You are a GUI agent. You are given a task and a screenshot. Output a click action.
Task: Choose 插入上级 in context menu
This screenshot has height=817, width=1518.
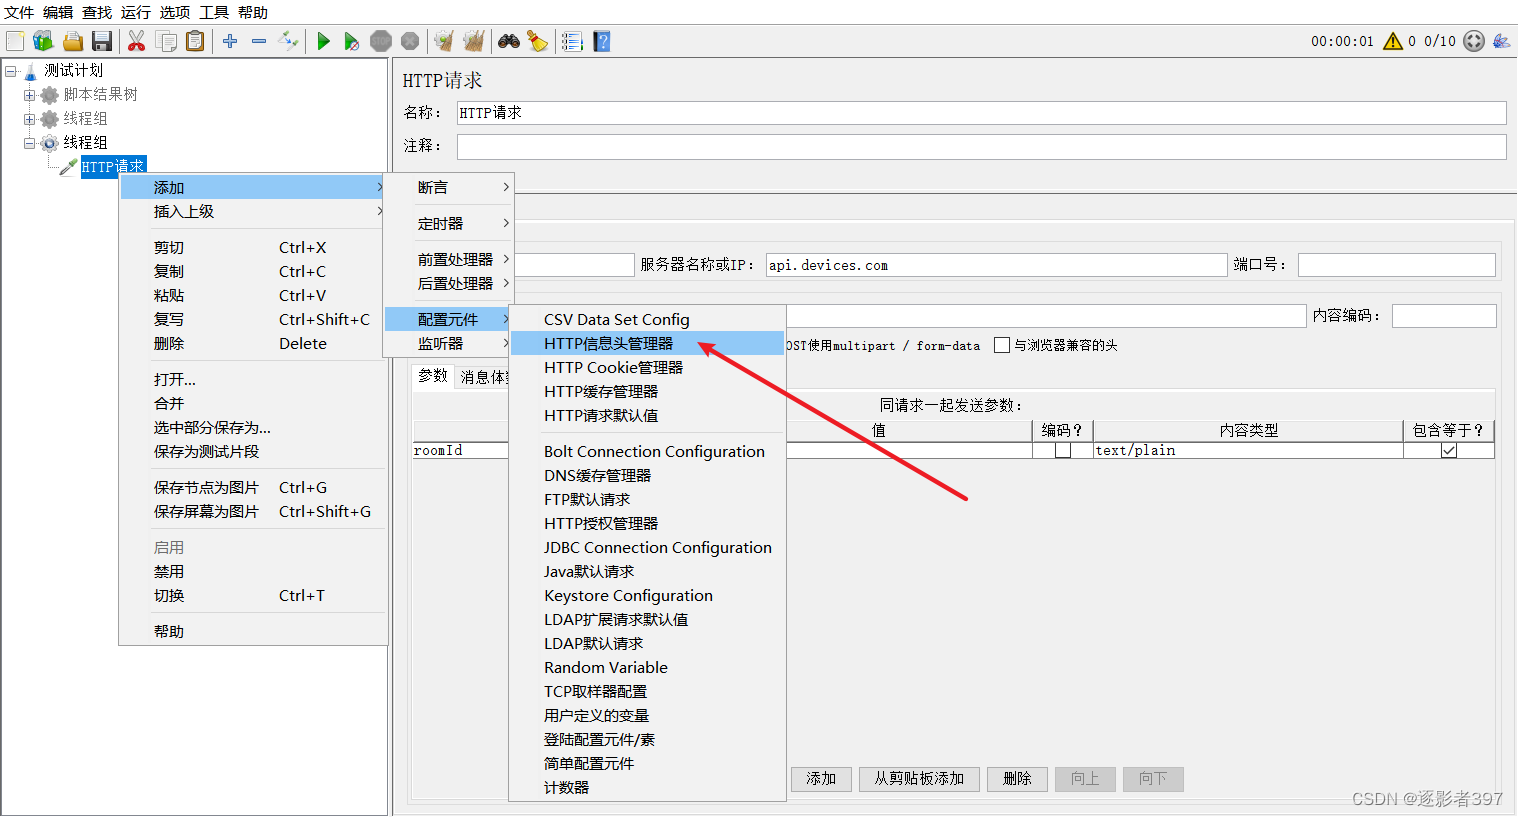(x=253, y=211)
